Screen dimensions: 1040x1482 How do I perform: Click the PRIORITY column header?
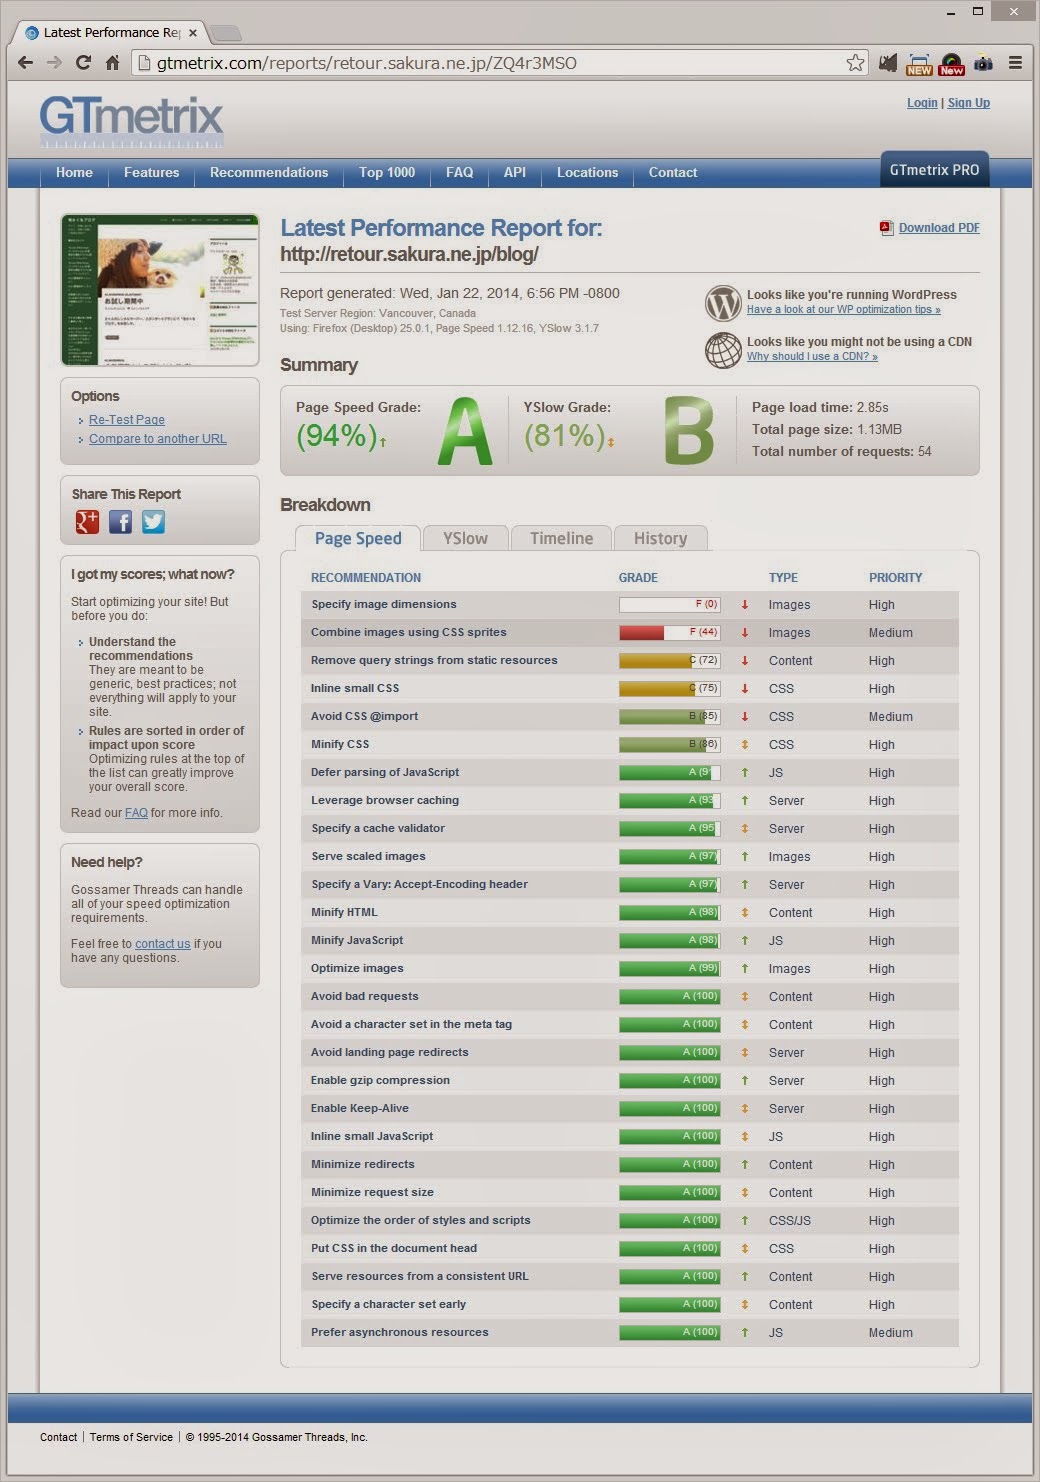tap(895, 578)
